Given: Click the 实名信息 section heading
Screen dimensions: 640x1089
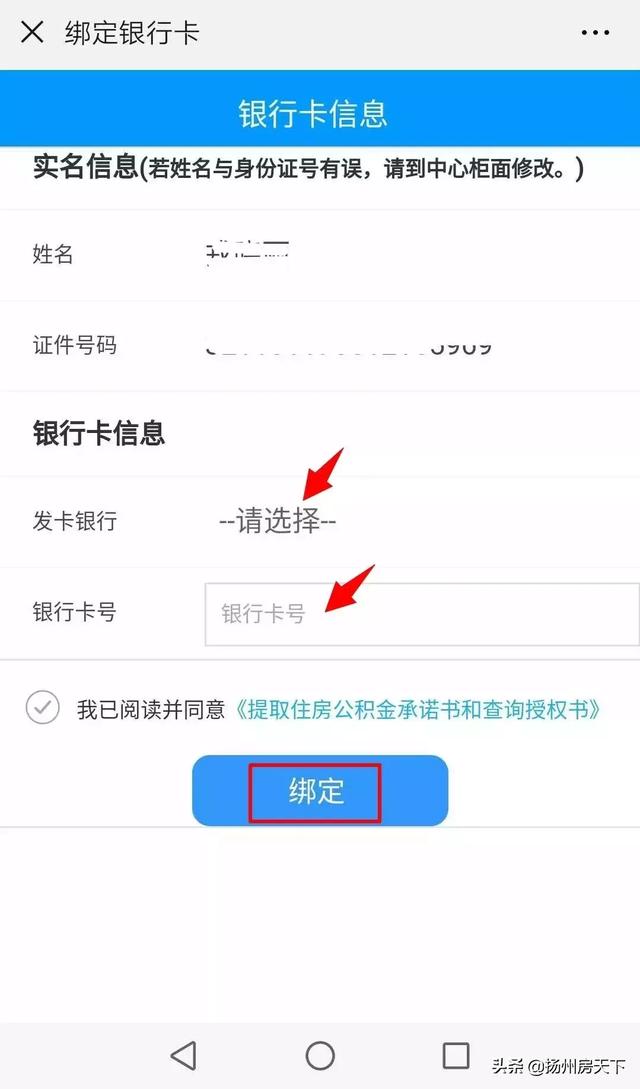Looking at the screenshot, I should coord(86,168).
